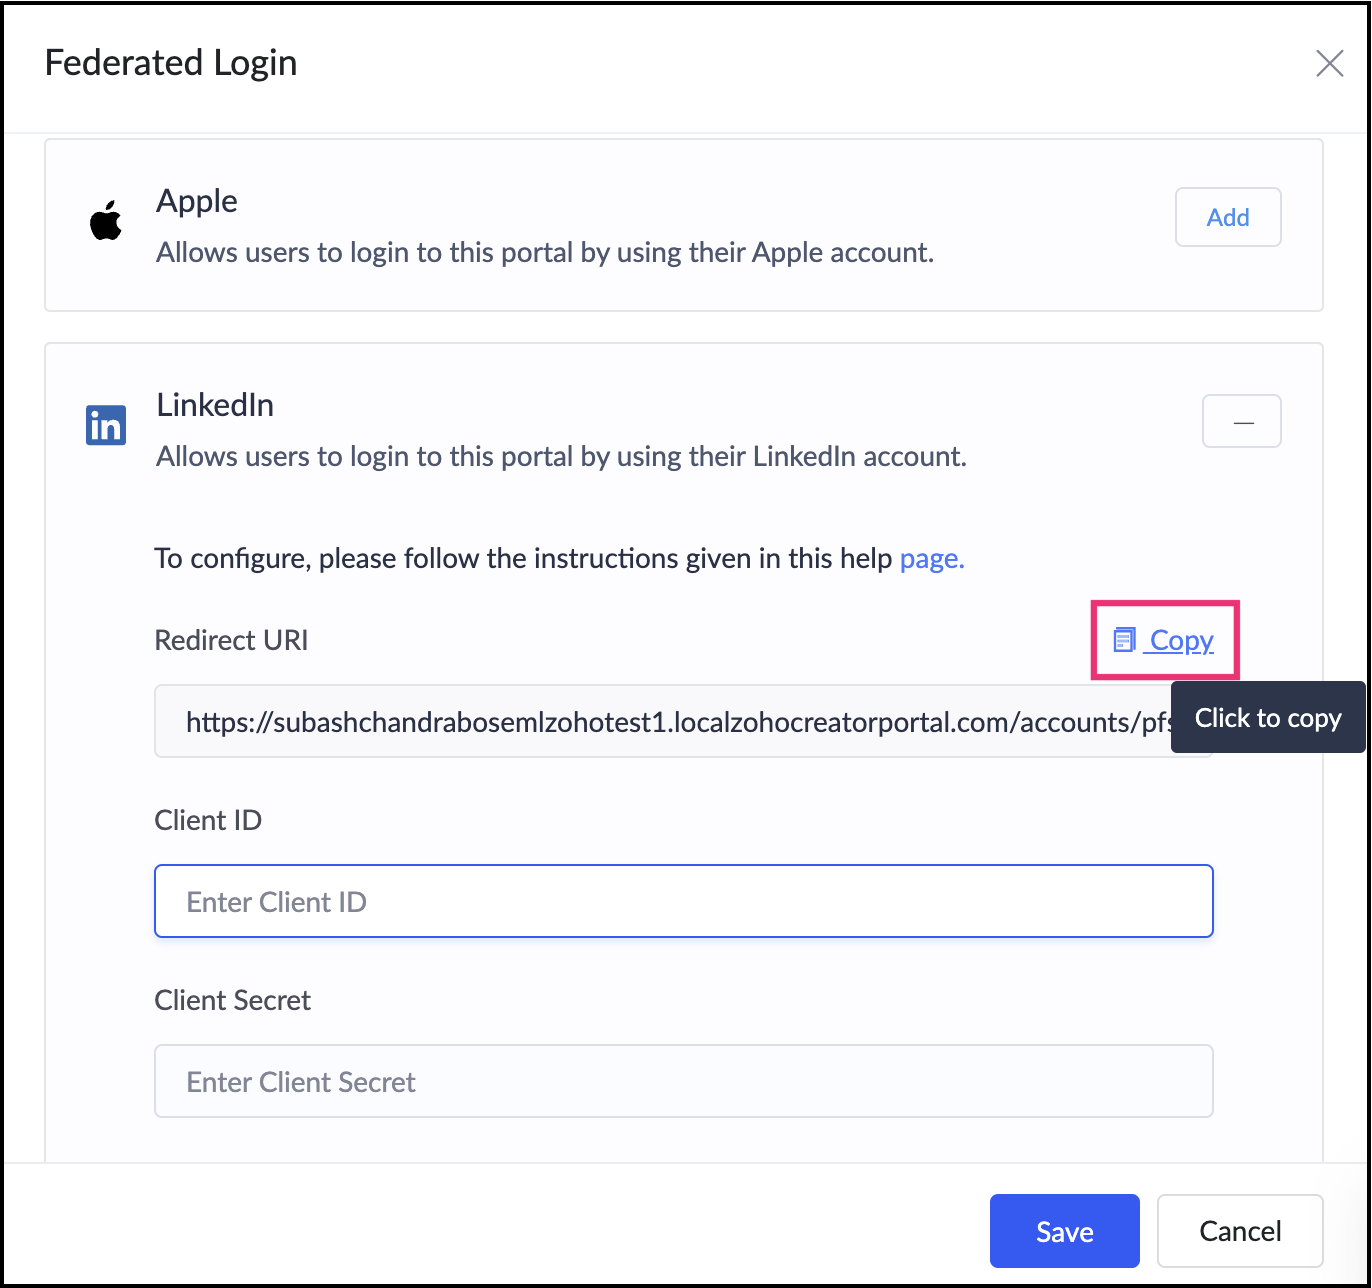This screenshot has height=1288, width=1372.
Task: Click the Apple logo icon
Action: (106, 221)
